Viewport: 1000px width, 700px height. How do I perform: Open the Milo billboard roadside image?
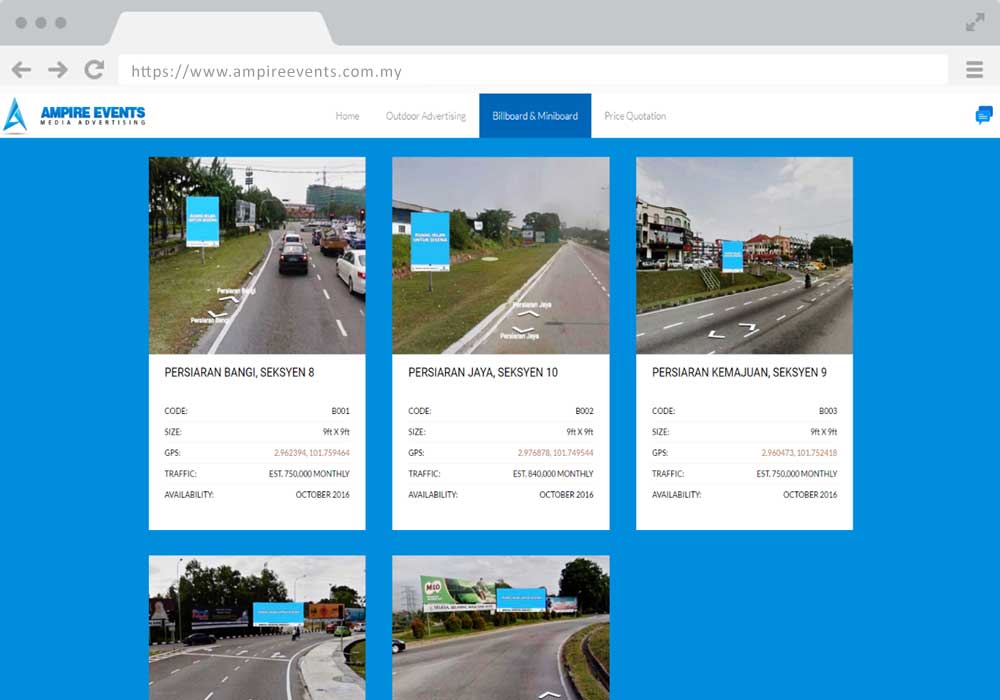tap(501, 627)
